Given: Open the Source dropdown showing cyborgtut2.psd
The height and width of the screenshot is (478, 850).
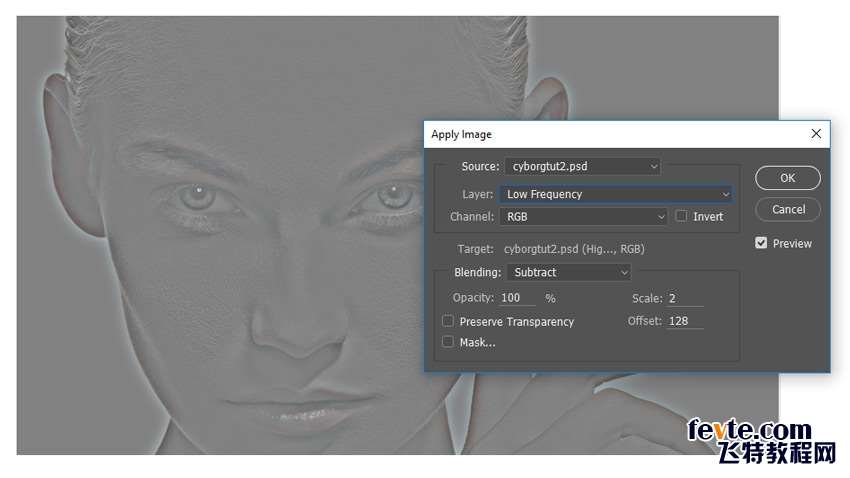Looking at the screenshot, I should pos(583,166).
